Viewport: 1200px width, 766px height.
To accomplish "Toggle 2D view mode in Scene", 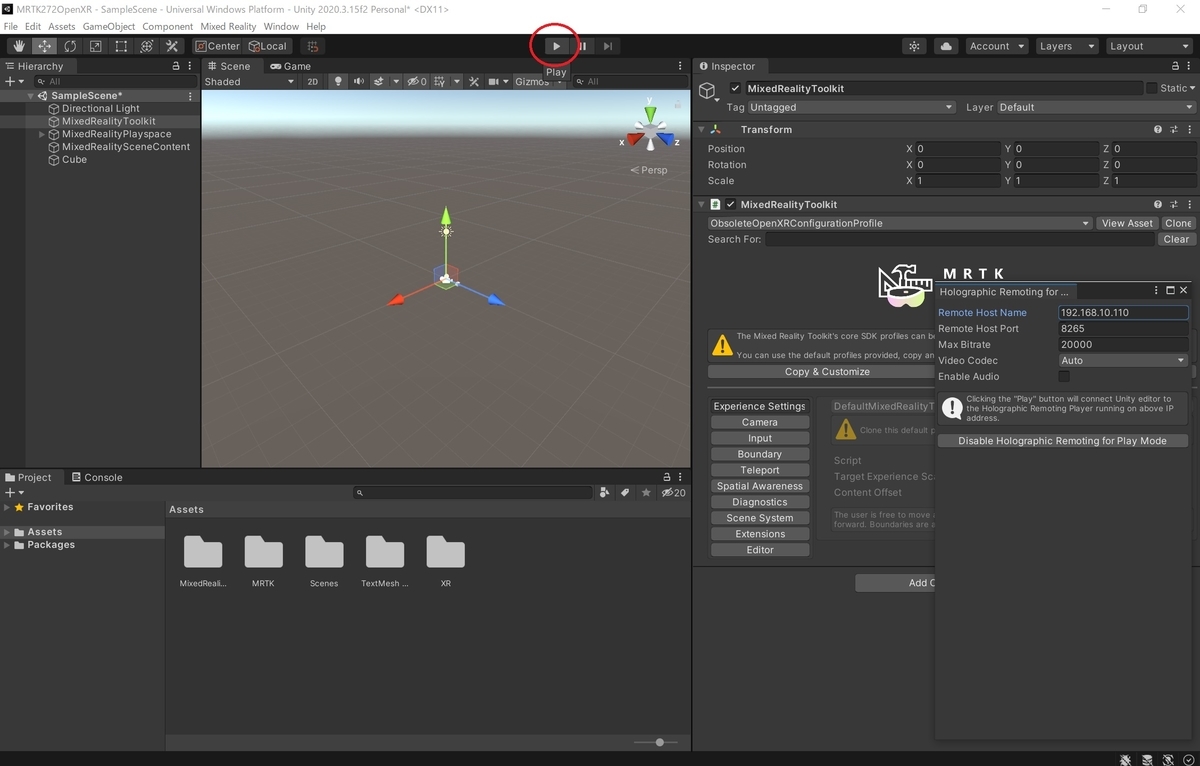I will point(312,82).
